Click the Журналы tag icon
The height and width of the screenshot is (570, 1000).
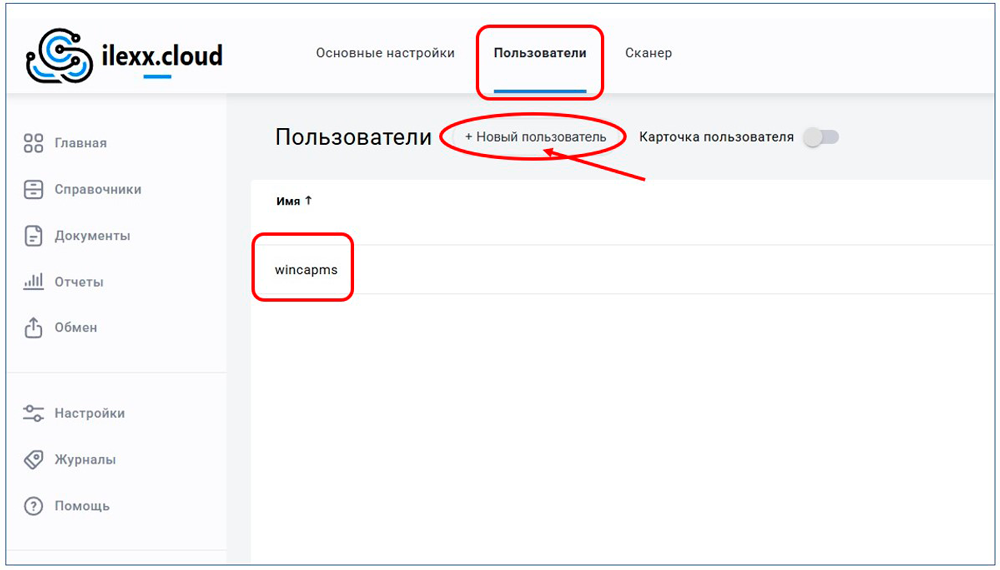33,460
